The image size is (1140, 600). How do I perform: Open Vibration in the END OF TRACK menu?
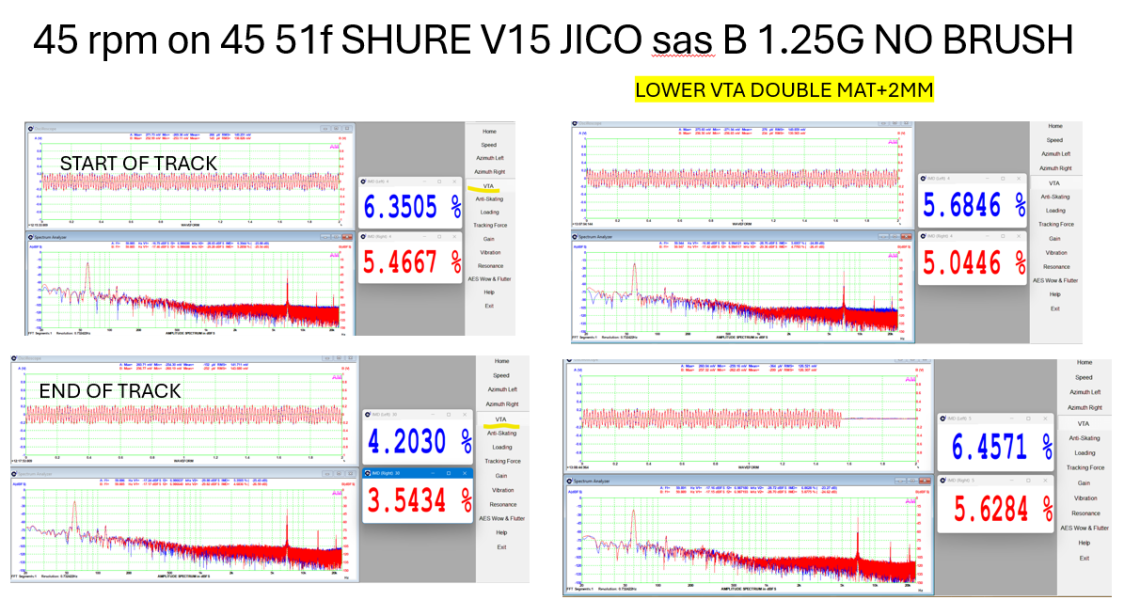point(502,490)
